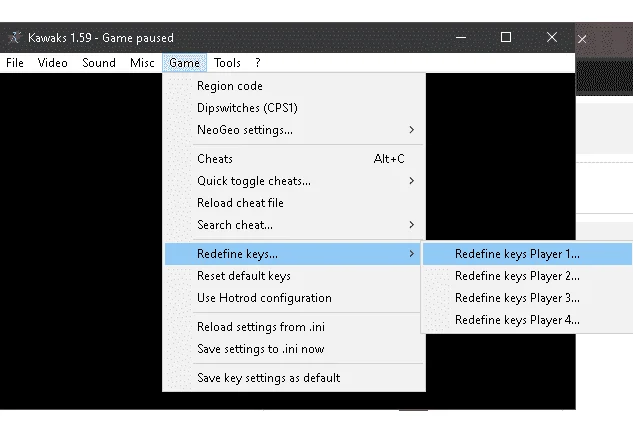Click the Kawaks app icon in title bar
Image resolution: width=633 pixels, height=432 pixels.
pyautogui.click(x=15, y=38)
